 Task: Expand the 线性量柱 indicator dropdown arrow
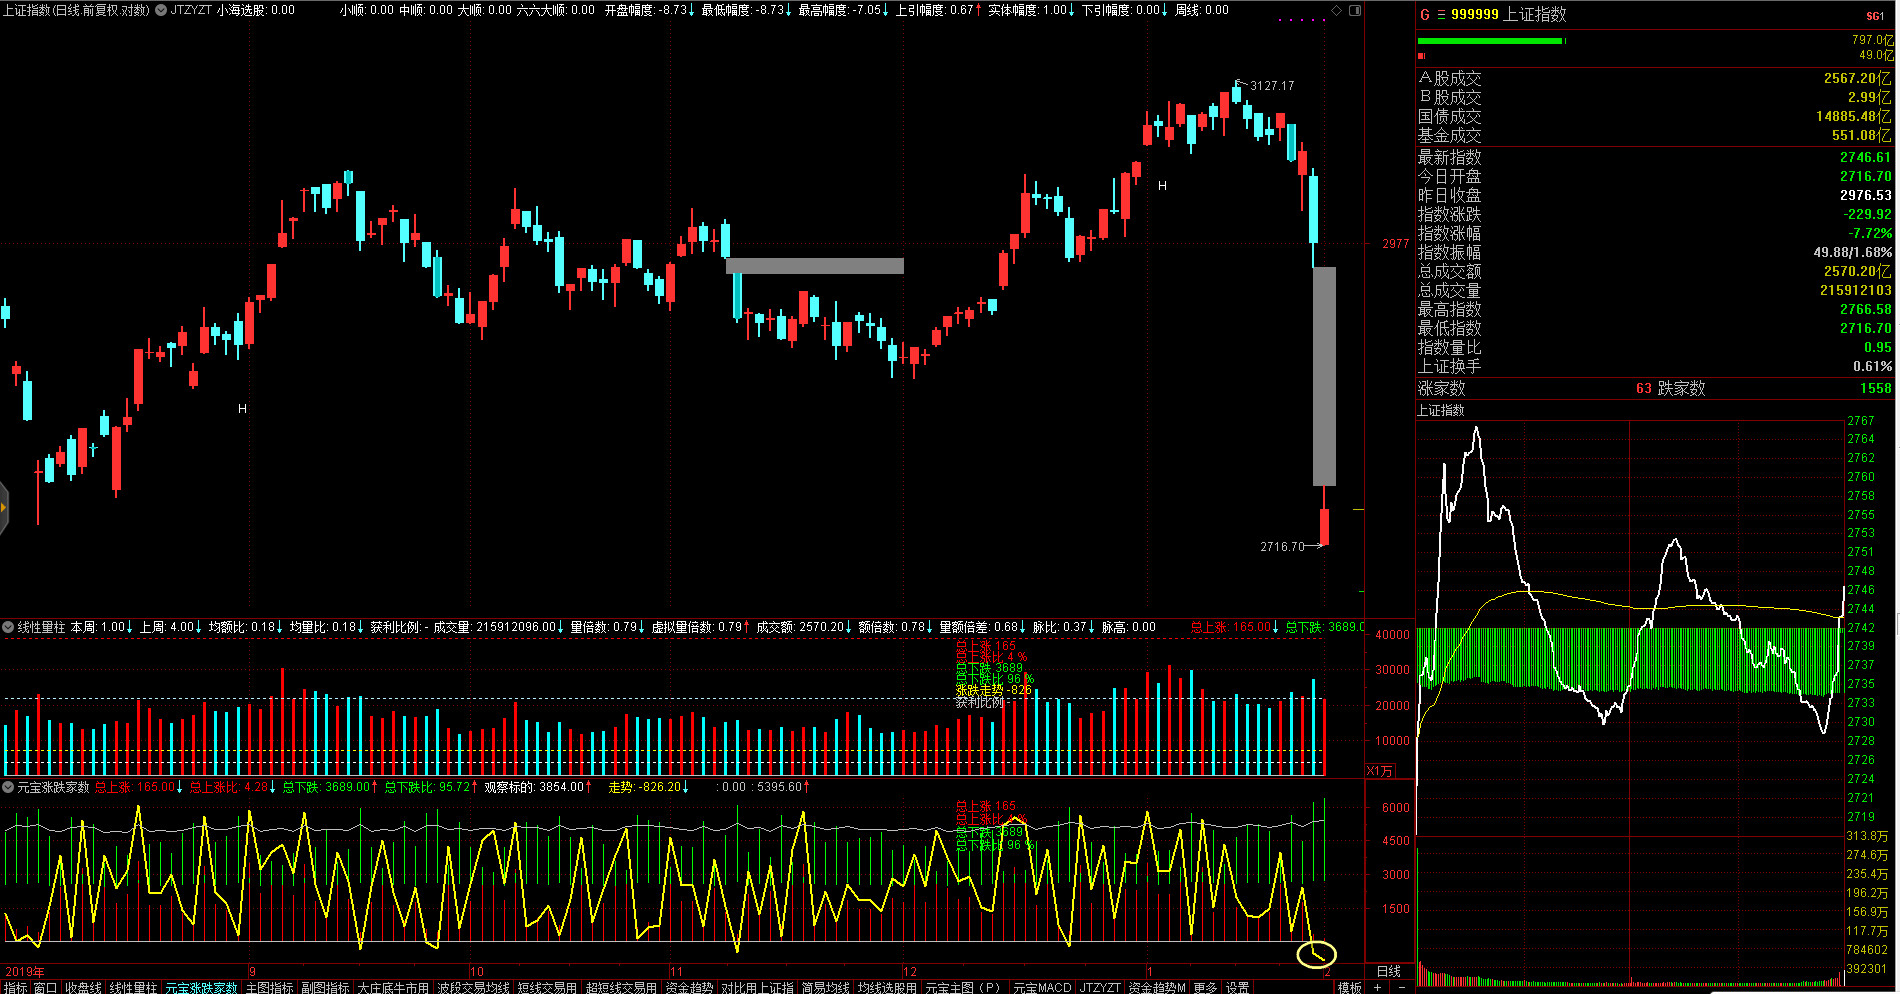[8, 627]
